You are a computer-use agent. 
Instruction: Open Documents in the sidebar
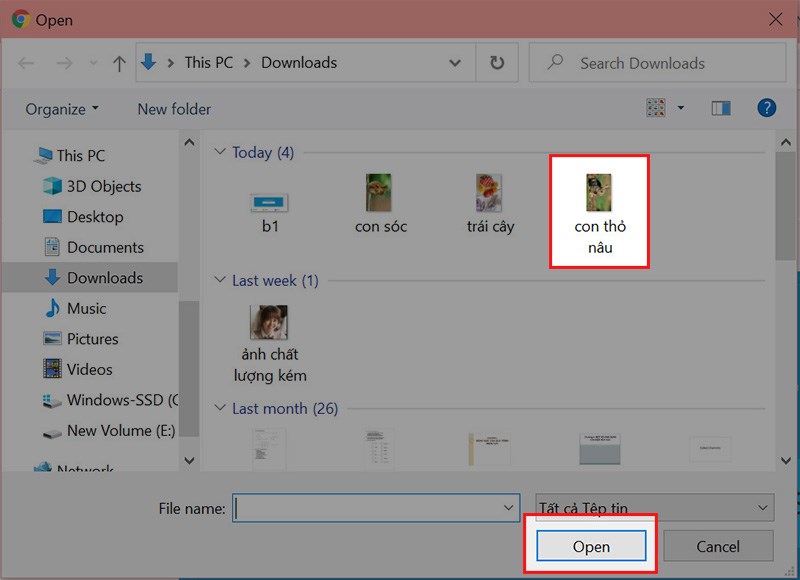94,247
